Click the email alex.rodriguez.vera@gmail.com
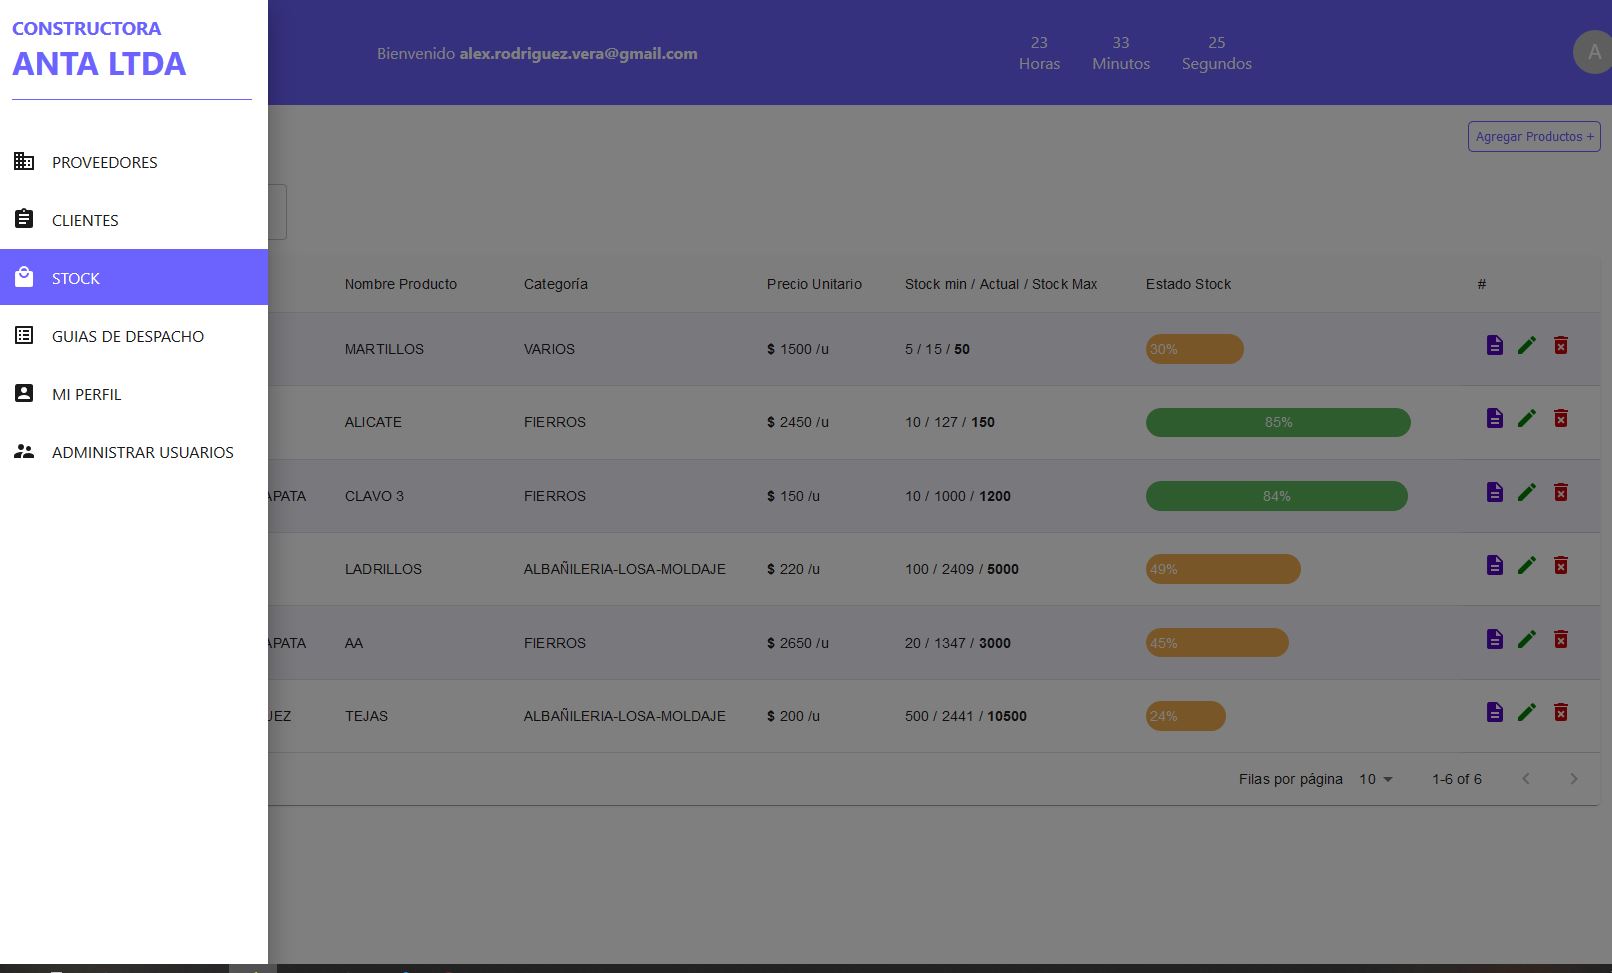 point(578,54)
